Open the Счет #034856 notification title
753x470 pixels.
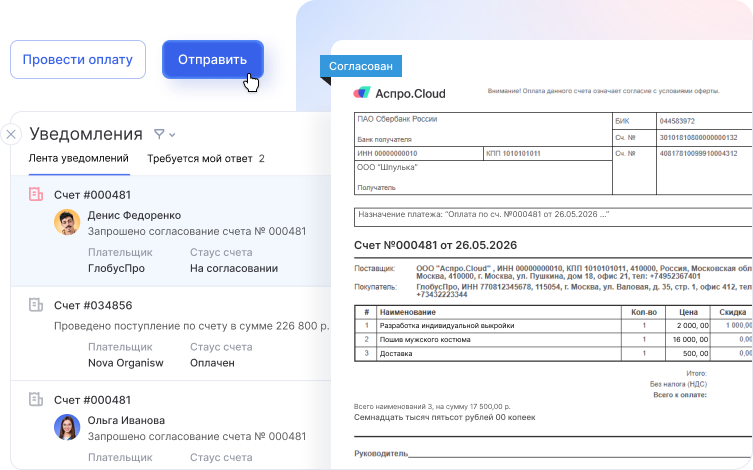93,305
